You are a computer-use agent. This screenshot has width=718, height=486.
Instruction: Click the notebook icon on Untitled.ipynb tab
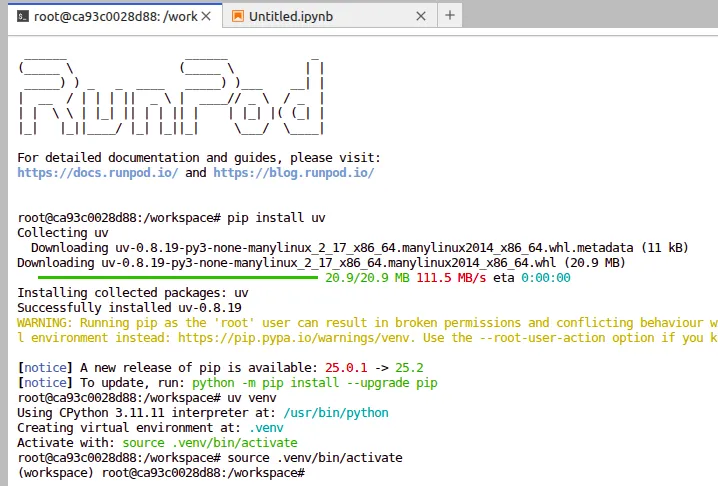click(x=237, y=15)
